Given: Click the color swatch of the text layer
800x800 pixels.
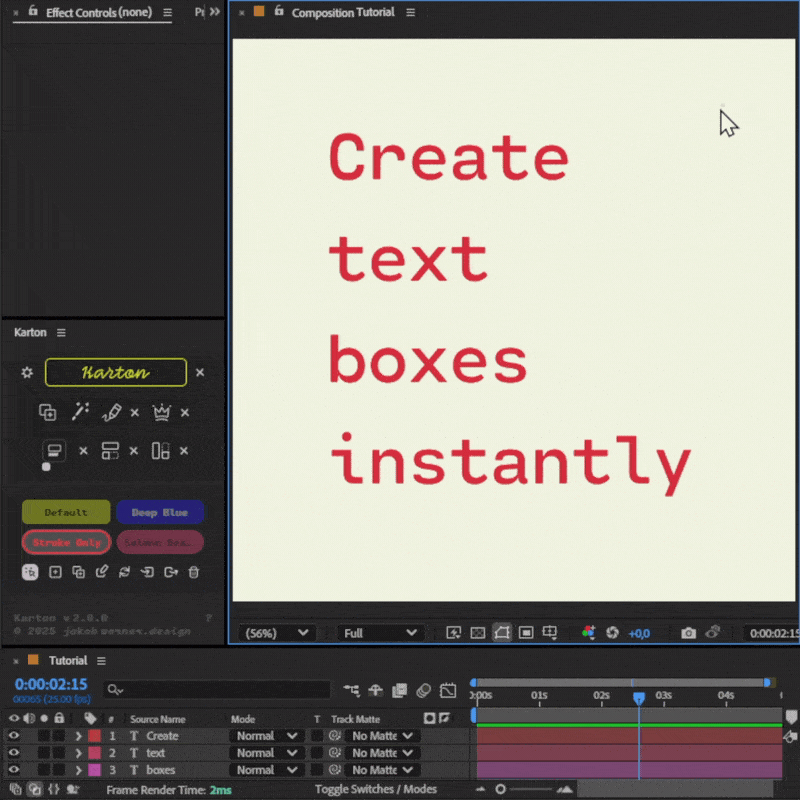Looking at the screenshot, I should [x=94, y=752].
